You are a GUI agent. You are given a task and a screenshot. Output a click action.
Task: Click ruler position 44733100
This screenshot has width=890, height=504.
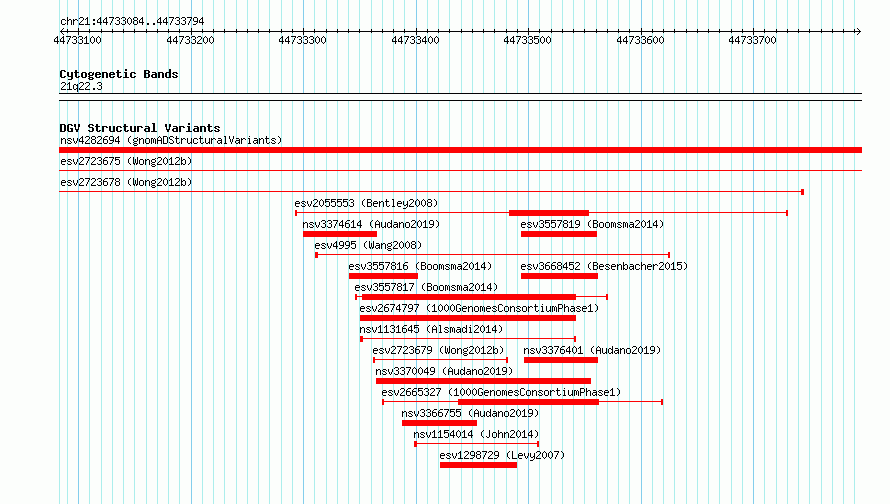pyautogui.click(x=77, y=40)
